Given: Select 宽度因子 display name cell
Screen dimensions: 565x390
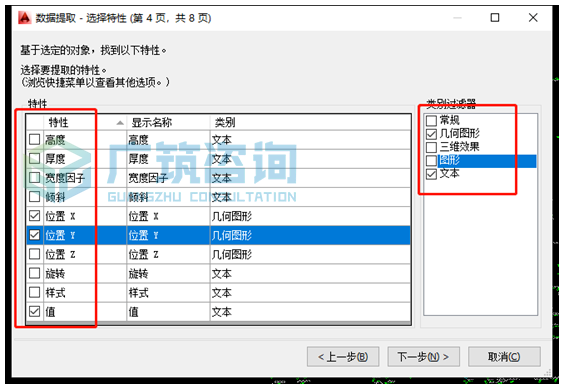Looking at the screenshot, I should [x=168, y=178].
